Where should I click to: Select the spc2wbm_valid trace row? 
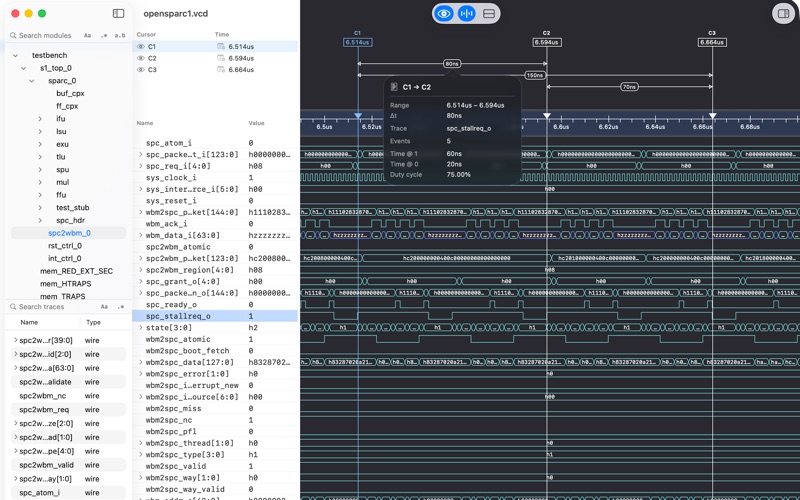click(68, 465)
